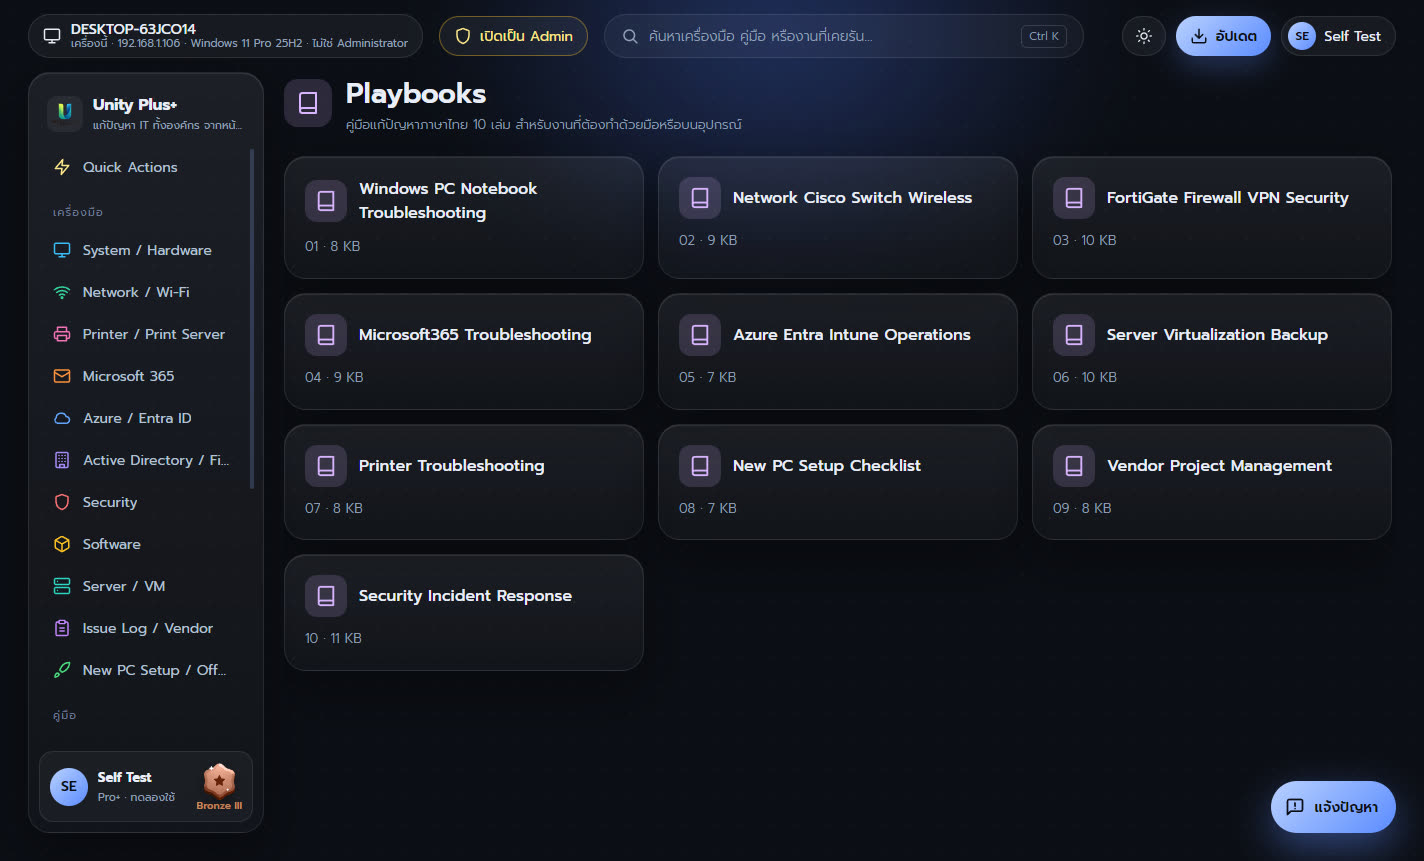Click the monitor icon for System / Hardware
Screen dimensions: 1424x861
[62, 250]
